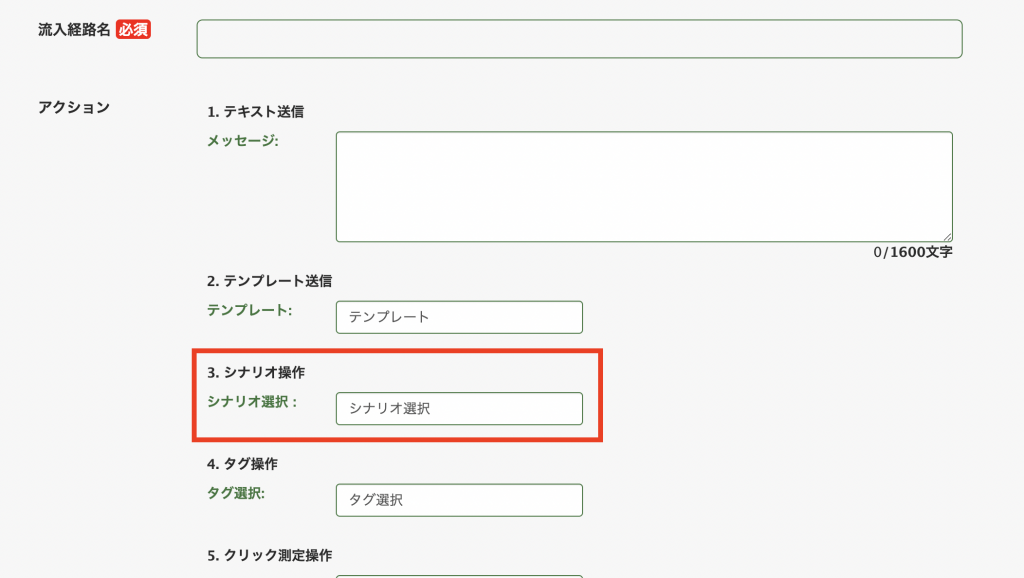The width and height of the screenshot is (1024, 578).
Task: Open the テンプレート selection dropdown
Action: [459, 317]
